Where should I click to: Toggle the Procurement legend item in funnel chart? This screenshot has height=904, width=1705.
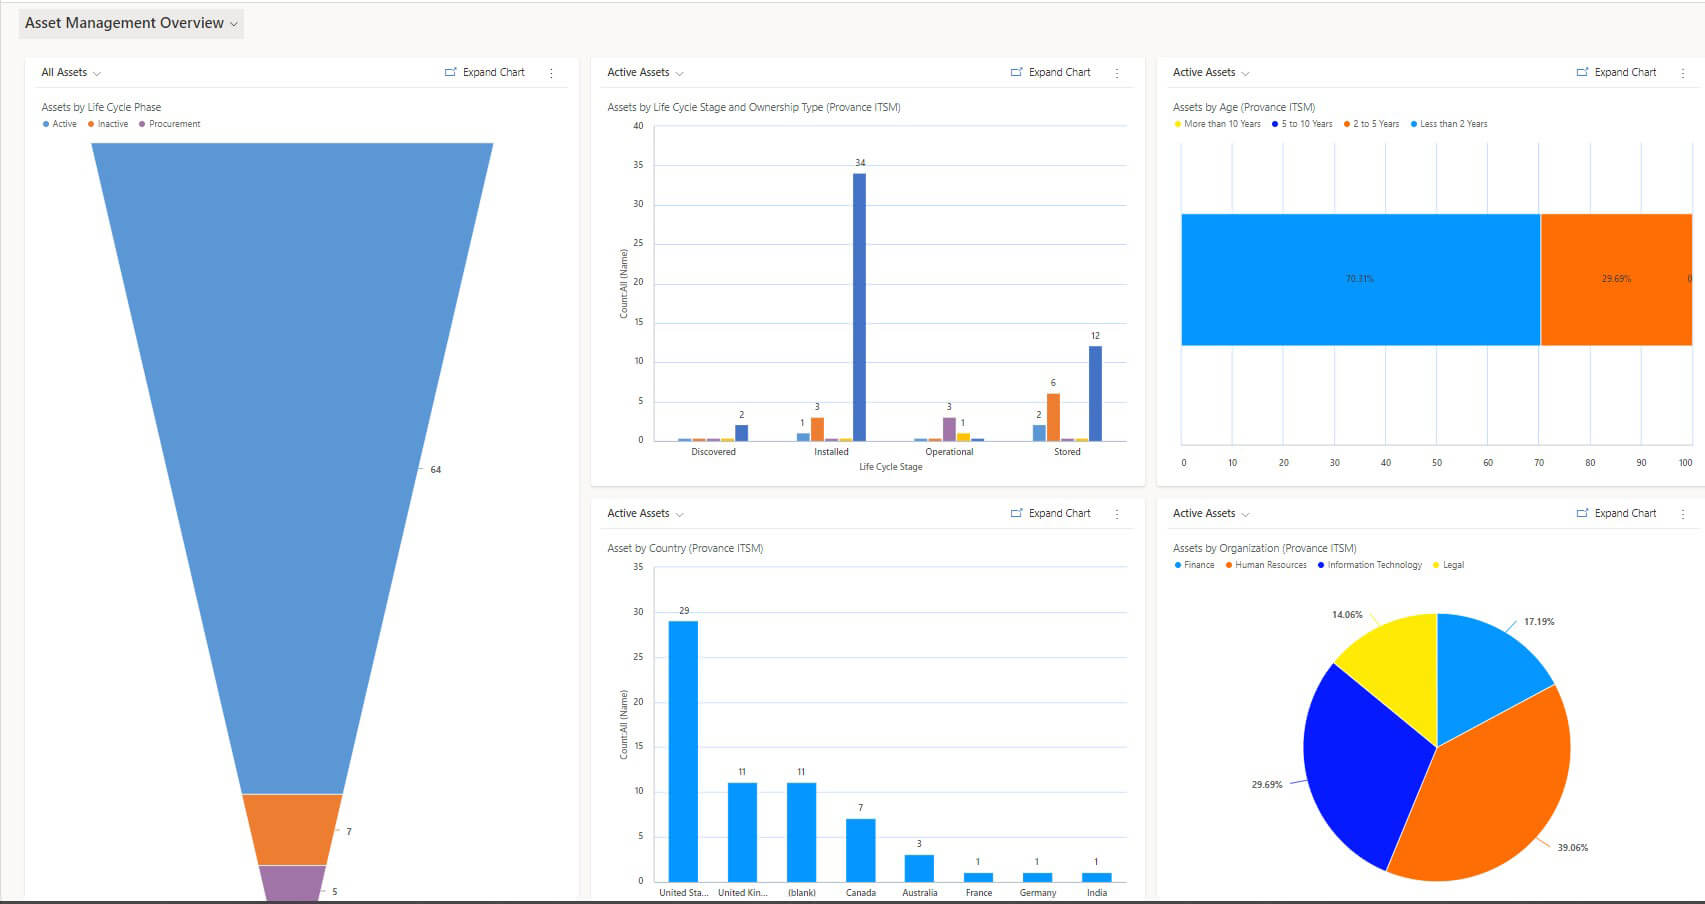click(x=170, y=124)
